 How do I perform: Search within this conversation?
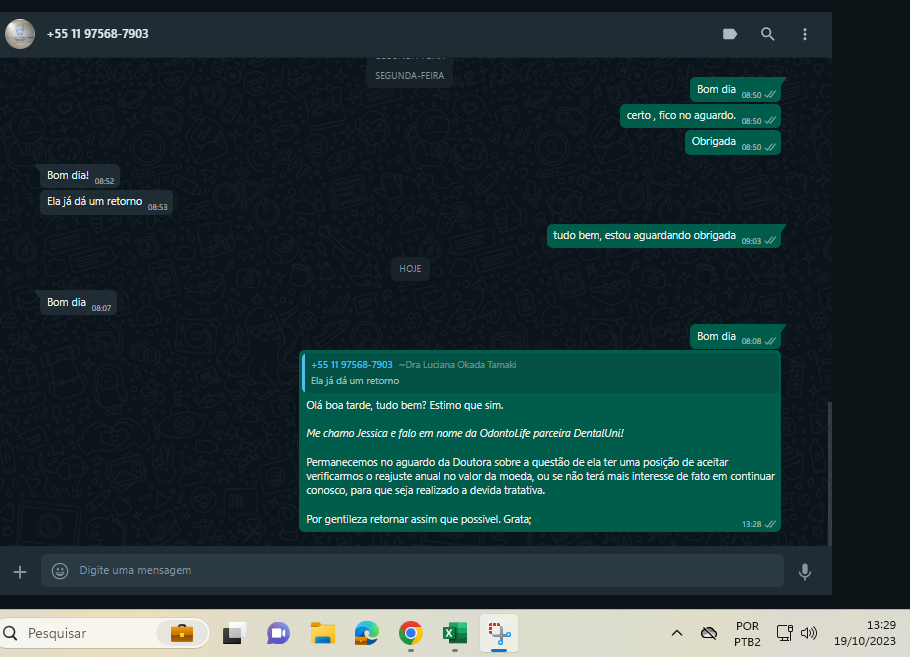click(767, 34)
